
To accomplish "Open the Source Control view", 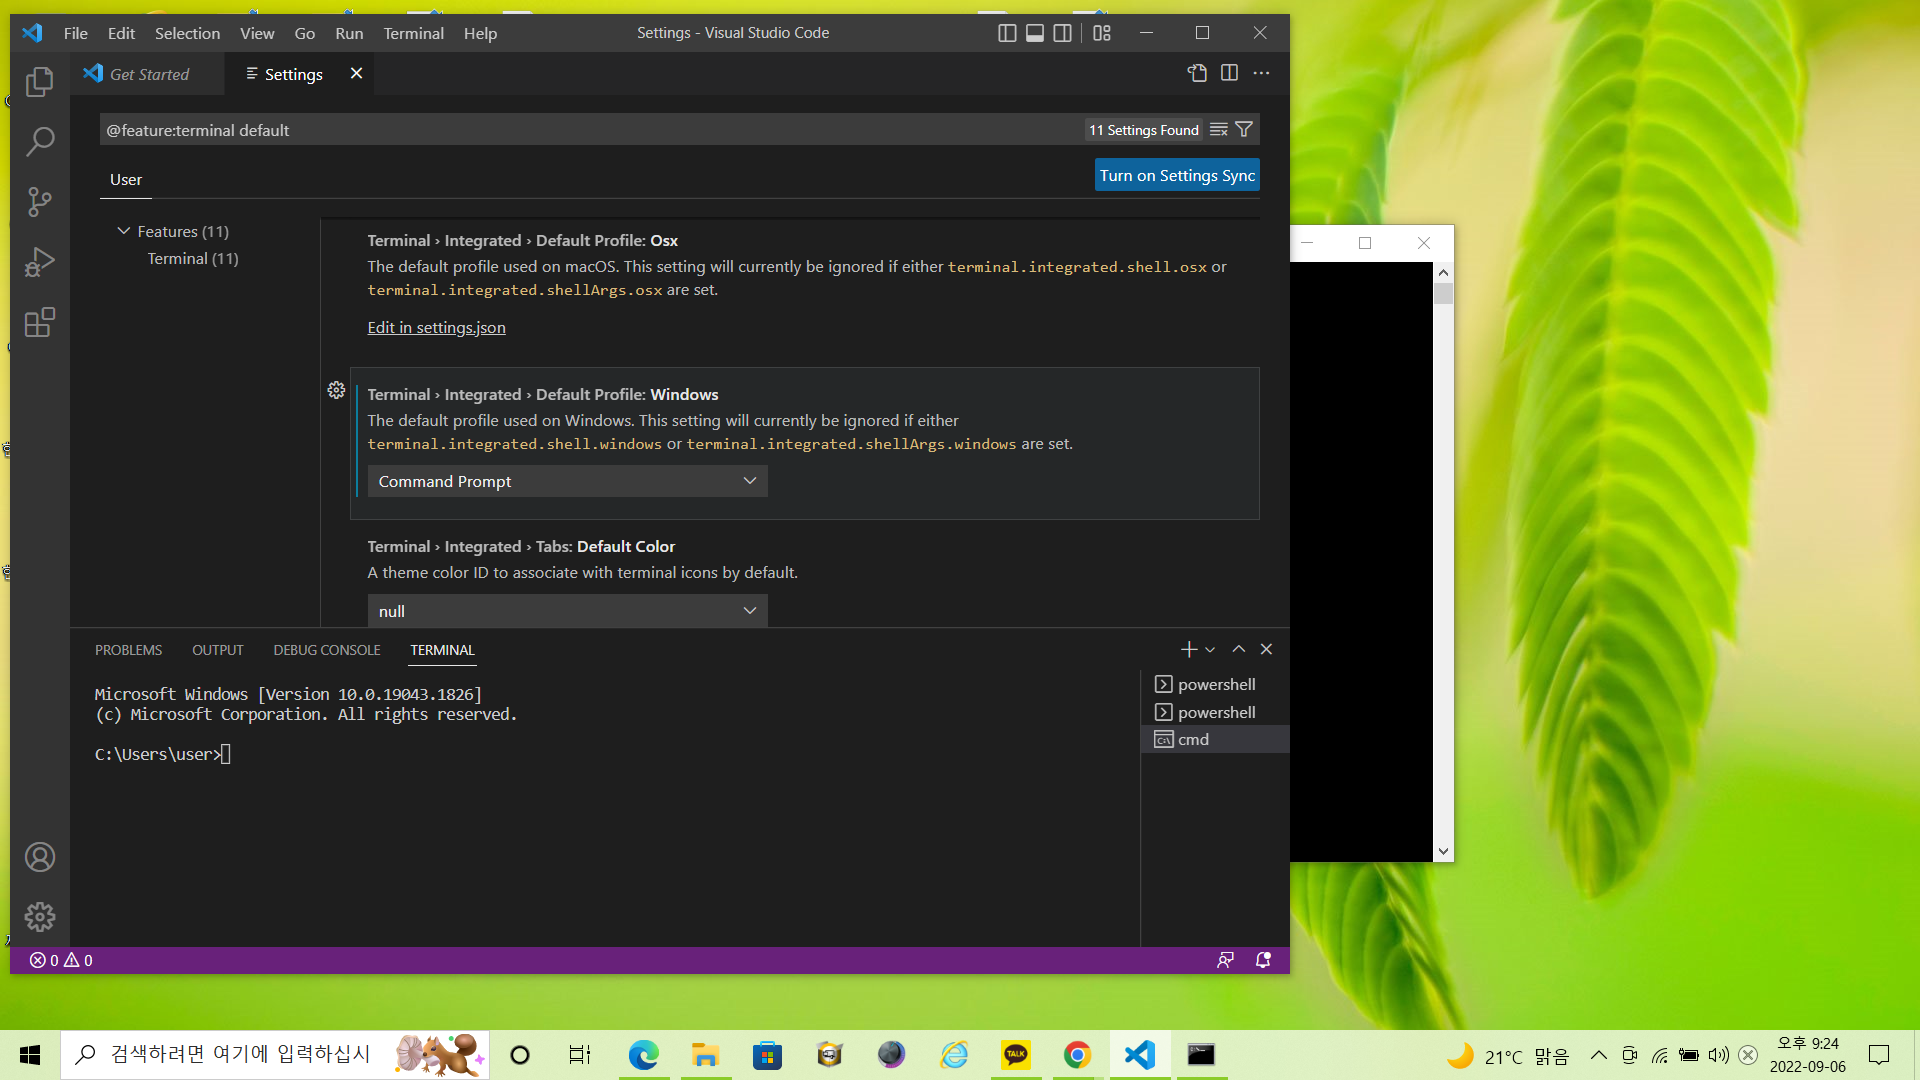I will (40, 202).
